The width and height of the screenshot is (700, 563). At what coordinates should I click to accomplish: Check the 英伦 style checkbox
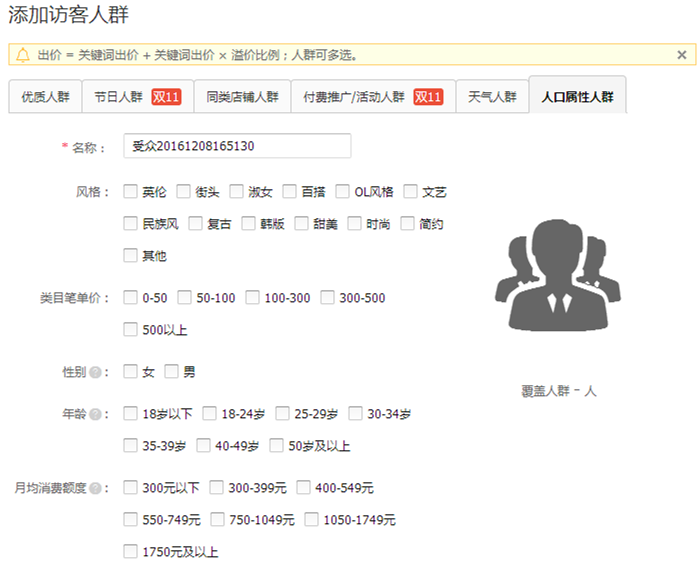[x=130, y=191]
